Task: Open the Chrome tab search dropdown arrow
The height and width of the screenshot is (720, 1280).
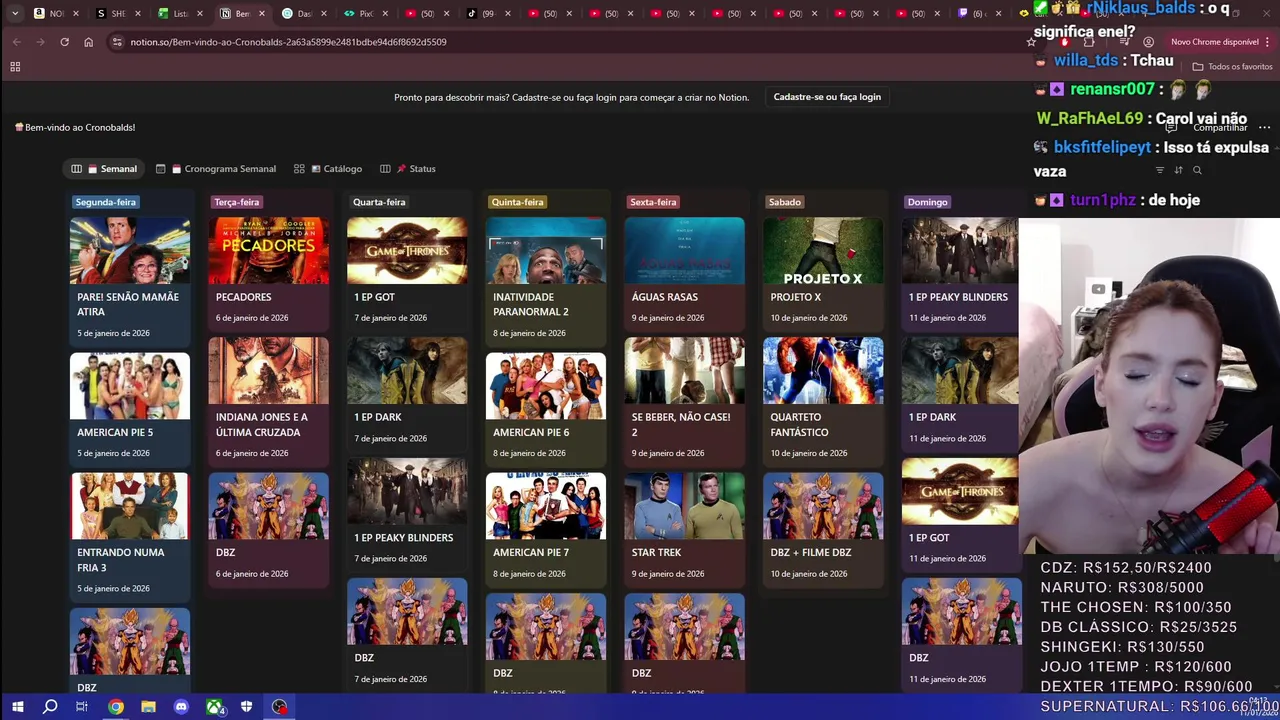Action: coord(14,13)
